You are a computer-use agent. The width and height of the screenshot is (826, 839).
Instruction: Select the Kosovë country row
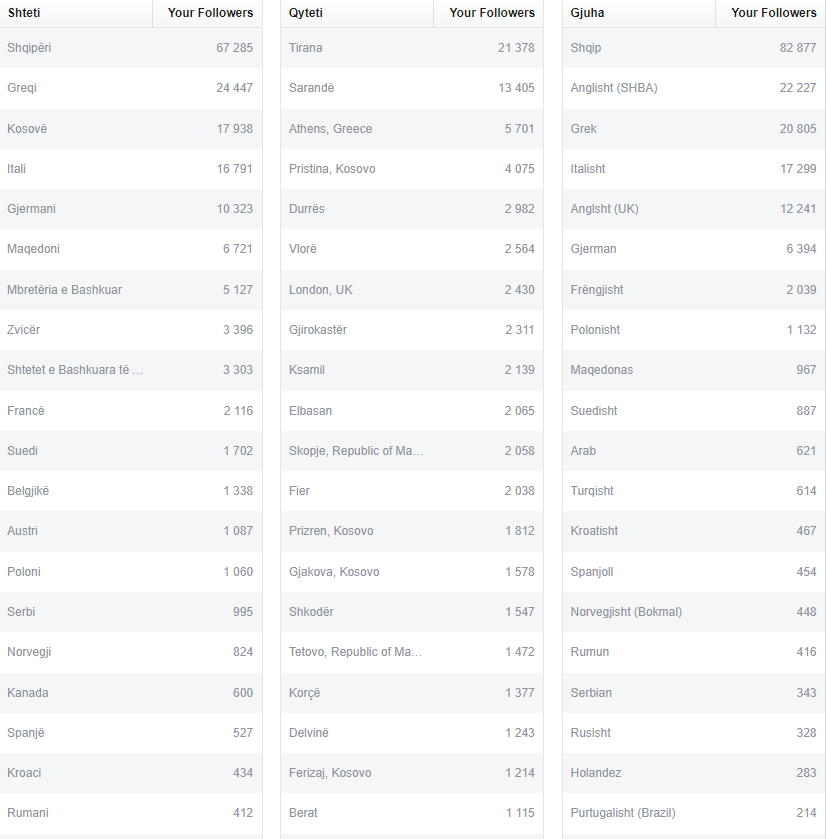131,128
